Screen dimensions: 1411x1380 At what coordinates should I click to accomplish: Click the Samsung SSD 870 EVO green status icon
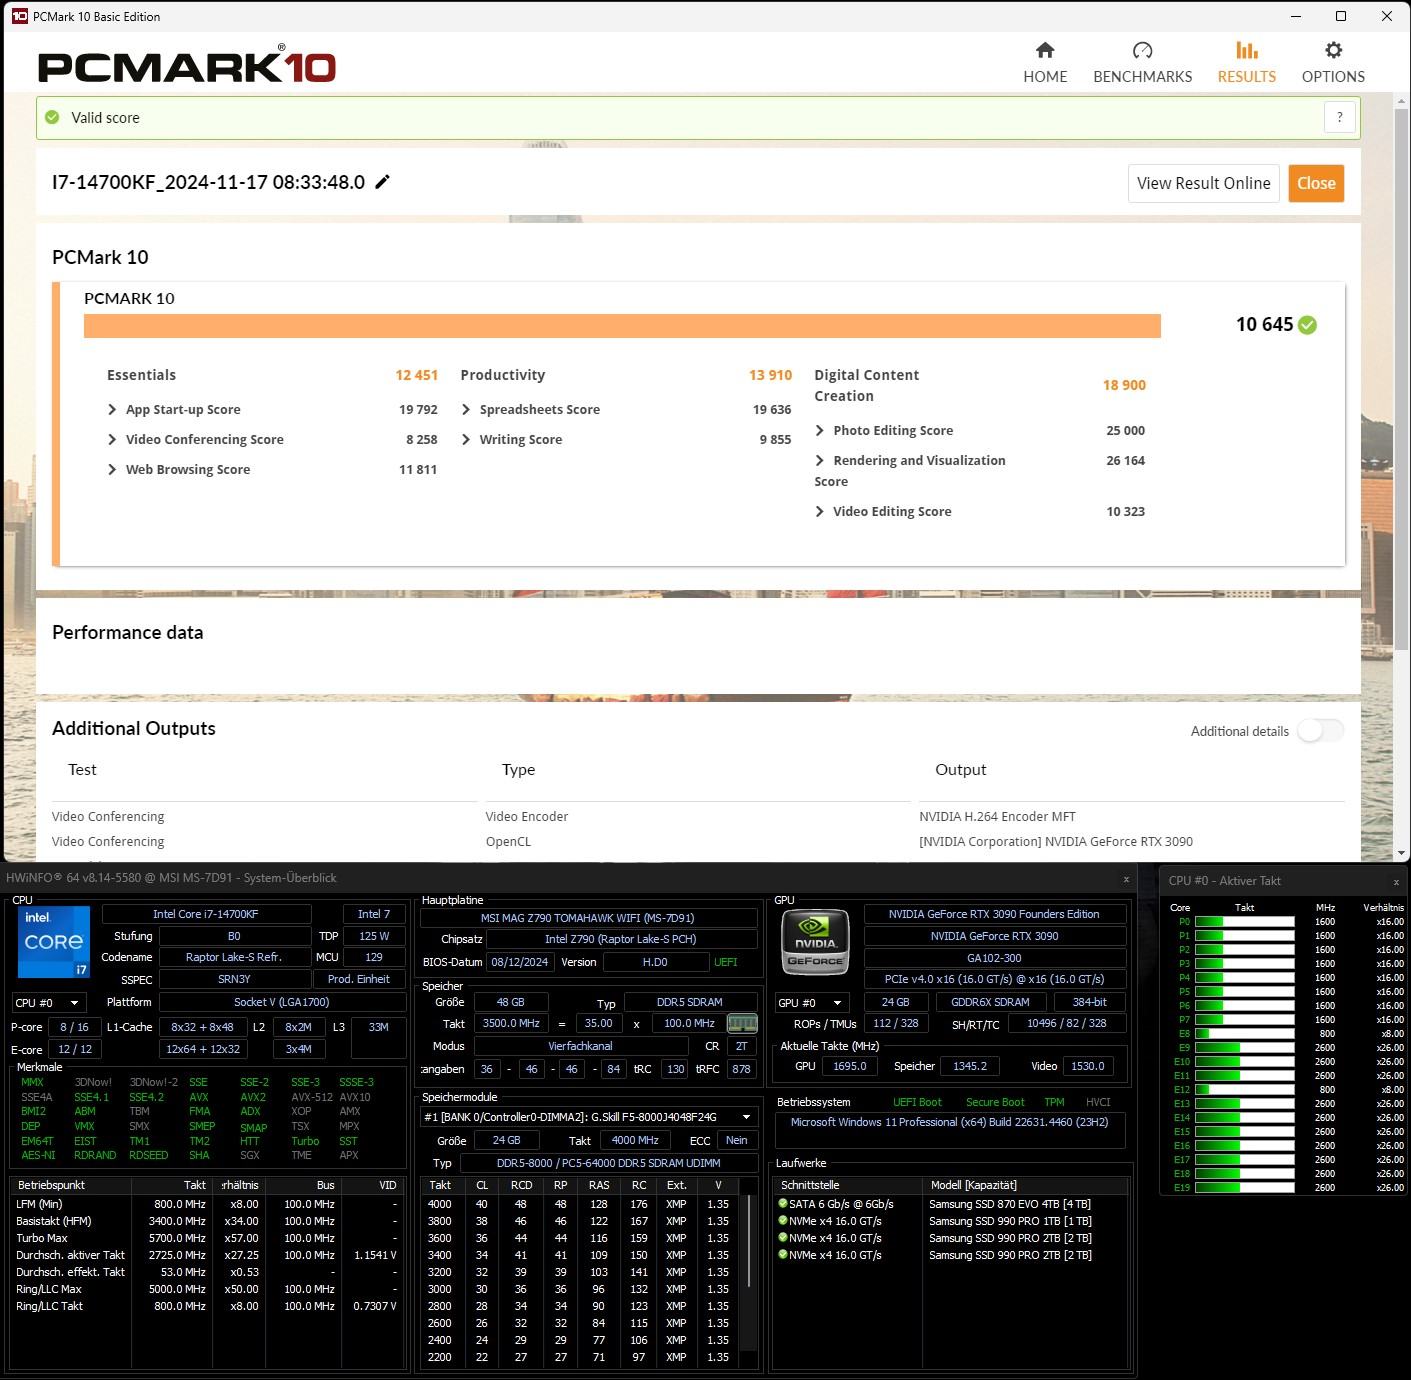pos(783,1203)
